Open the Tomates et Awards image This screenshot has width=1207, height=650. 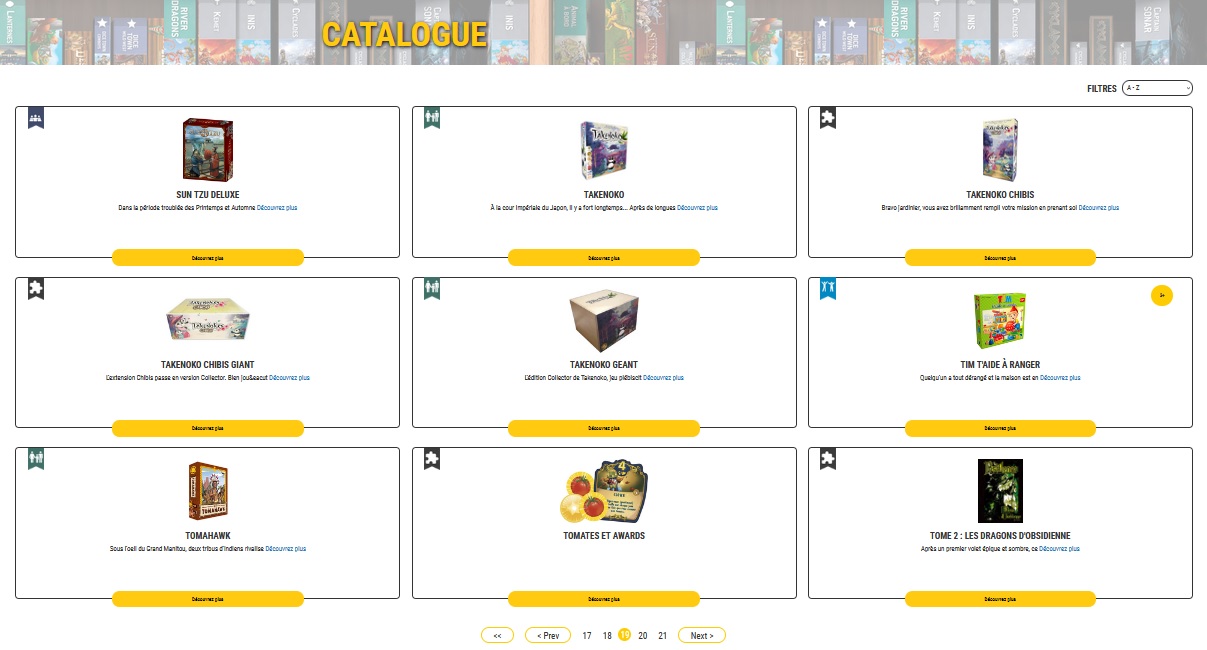pyautogui.click(x=604, y=491)
